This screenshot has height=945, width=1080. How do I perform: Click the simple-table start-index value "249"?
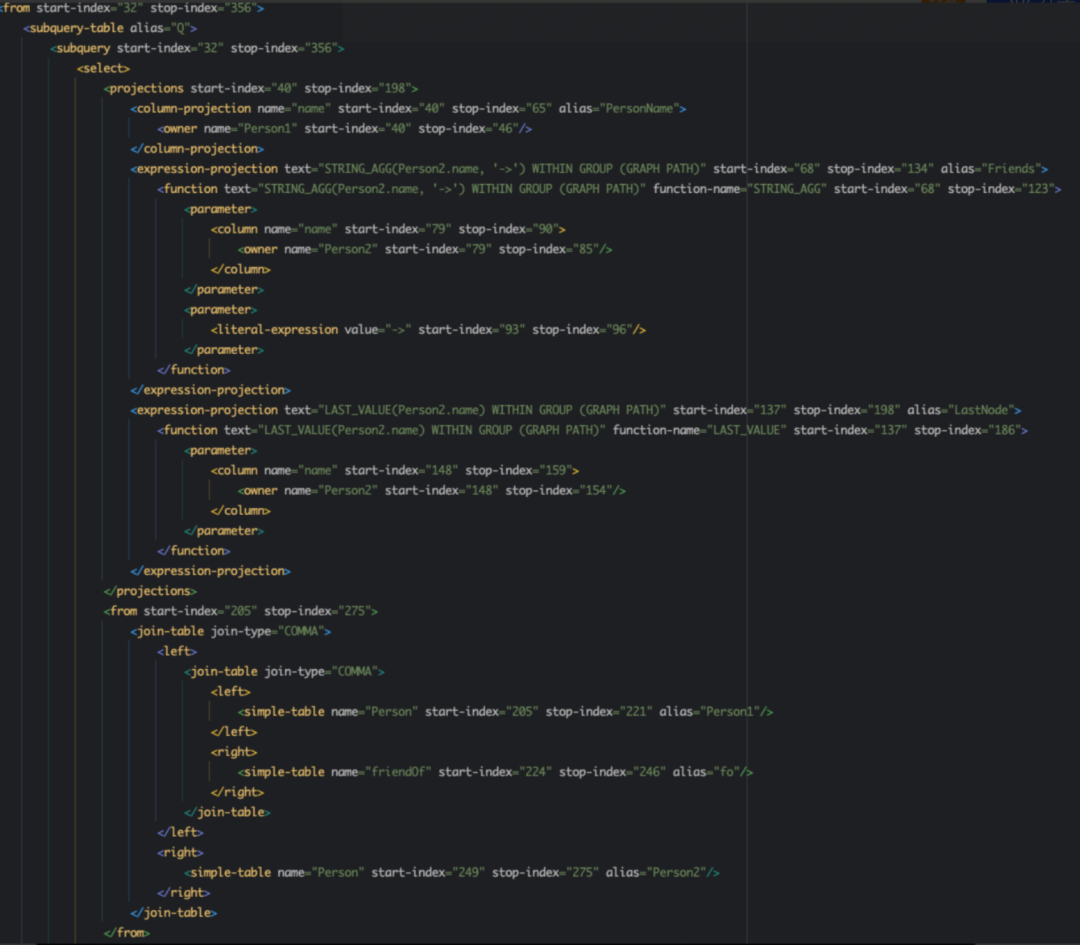468,872
